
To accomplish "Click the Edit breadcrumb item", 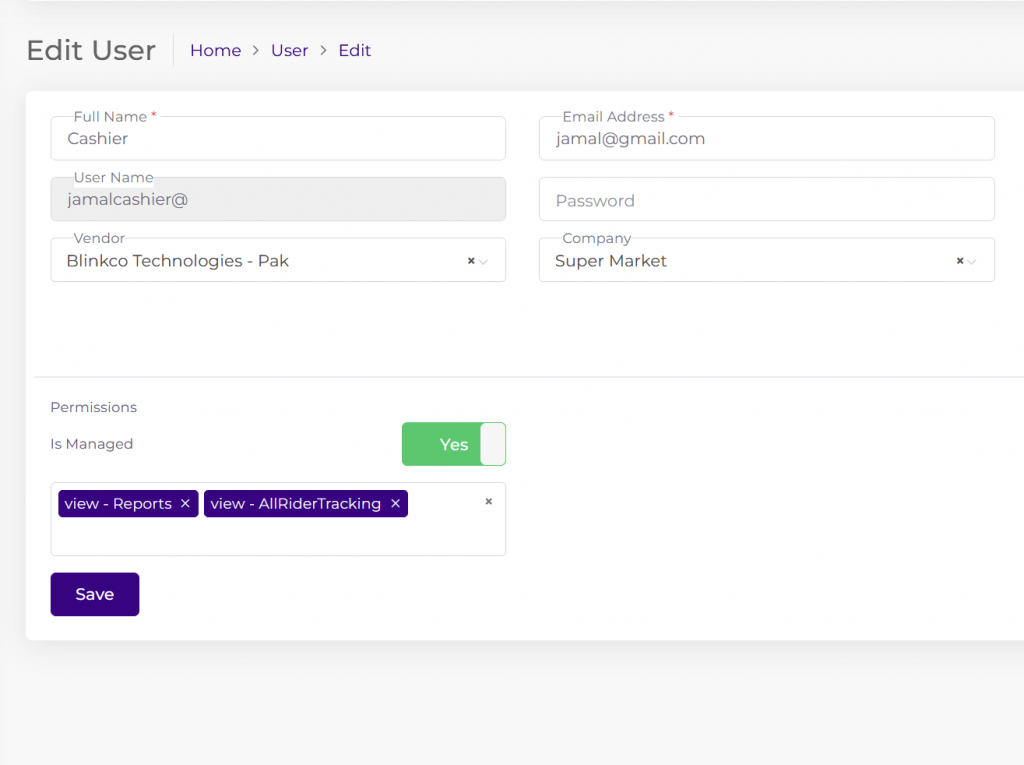I will pos(354,51).
